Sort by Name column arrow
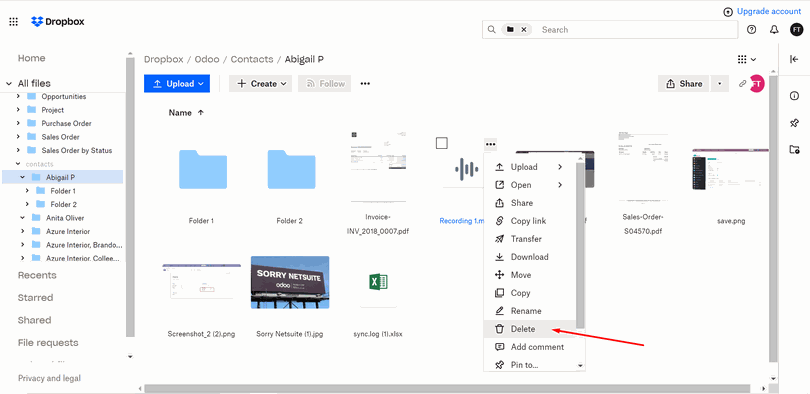The image size is (810, 394). pyautogui.click(x=201, y=113)
